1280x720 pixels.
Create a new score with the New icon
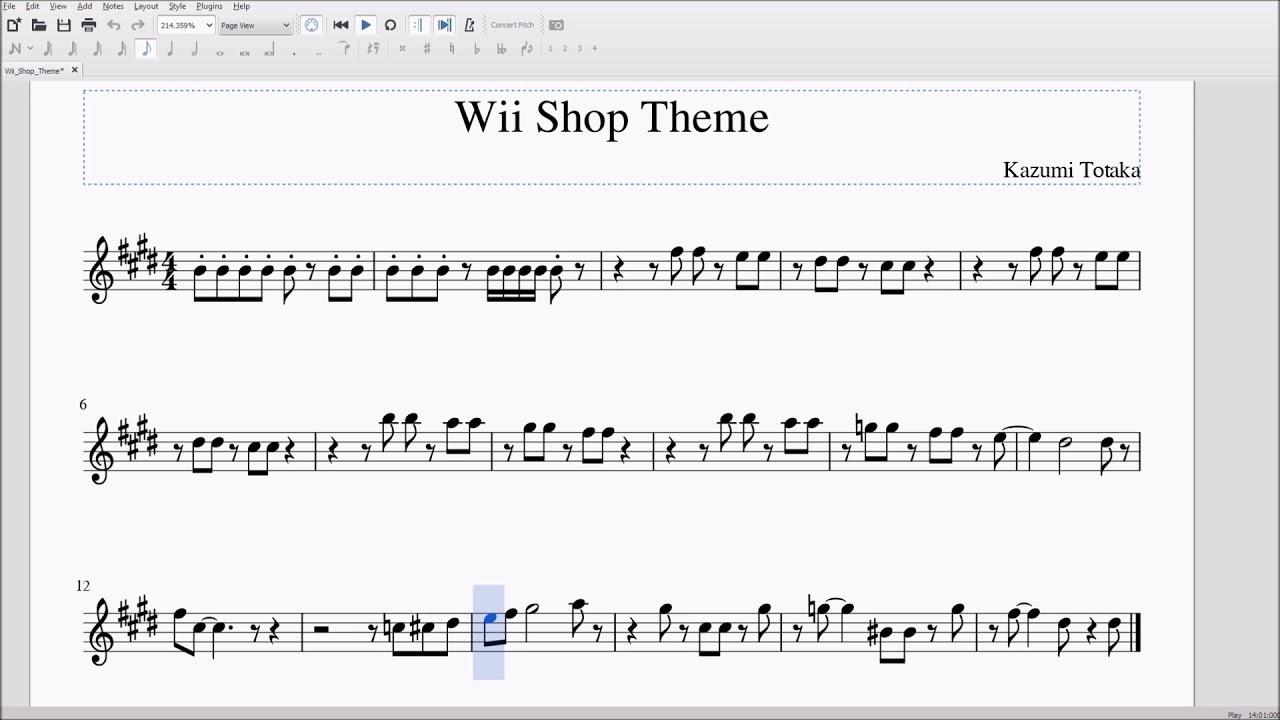click(14, 25)
